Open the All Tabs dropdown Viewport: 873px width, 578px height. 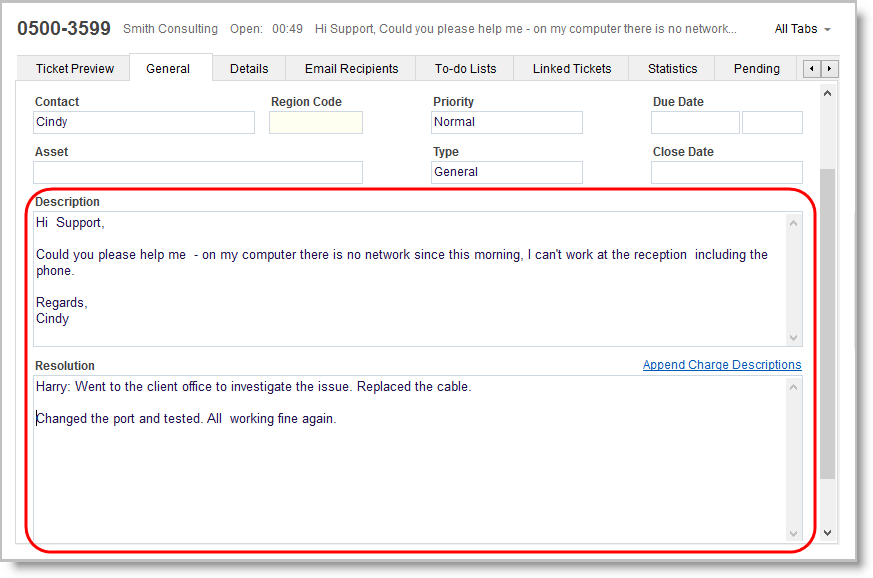[x=802, y=29]
